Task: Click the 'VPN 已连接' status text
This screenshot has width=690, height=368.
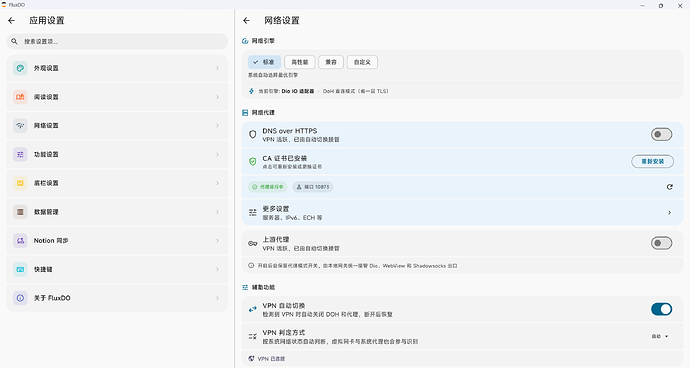Action: coord(272,359)
